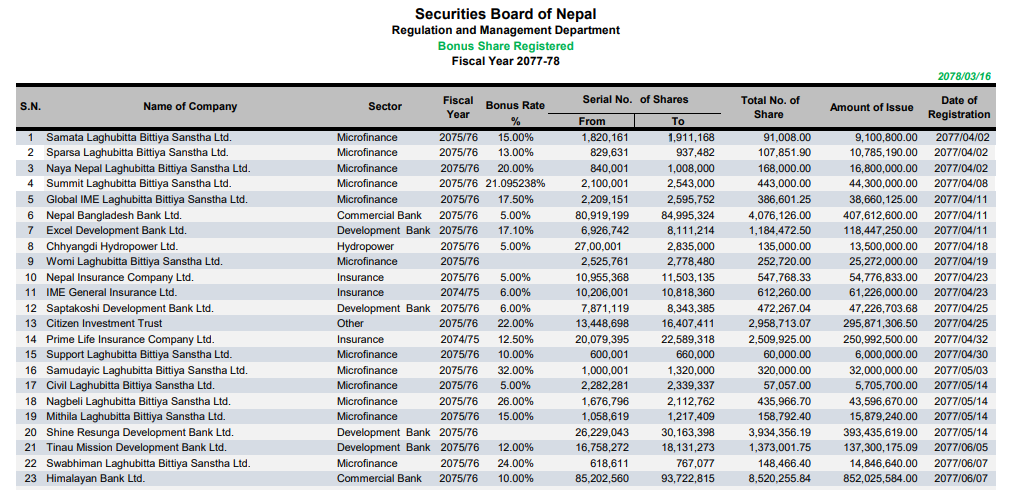The width and height of the screenshot is (1012, 490).
Task: Click the 'Securities Board of Nepal' title
Action: coord(505,14)
